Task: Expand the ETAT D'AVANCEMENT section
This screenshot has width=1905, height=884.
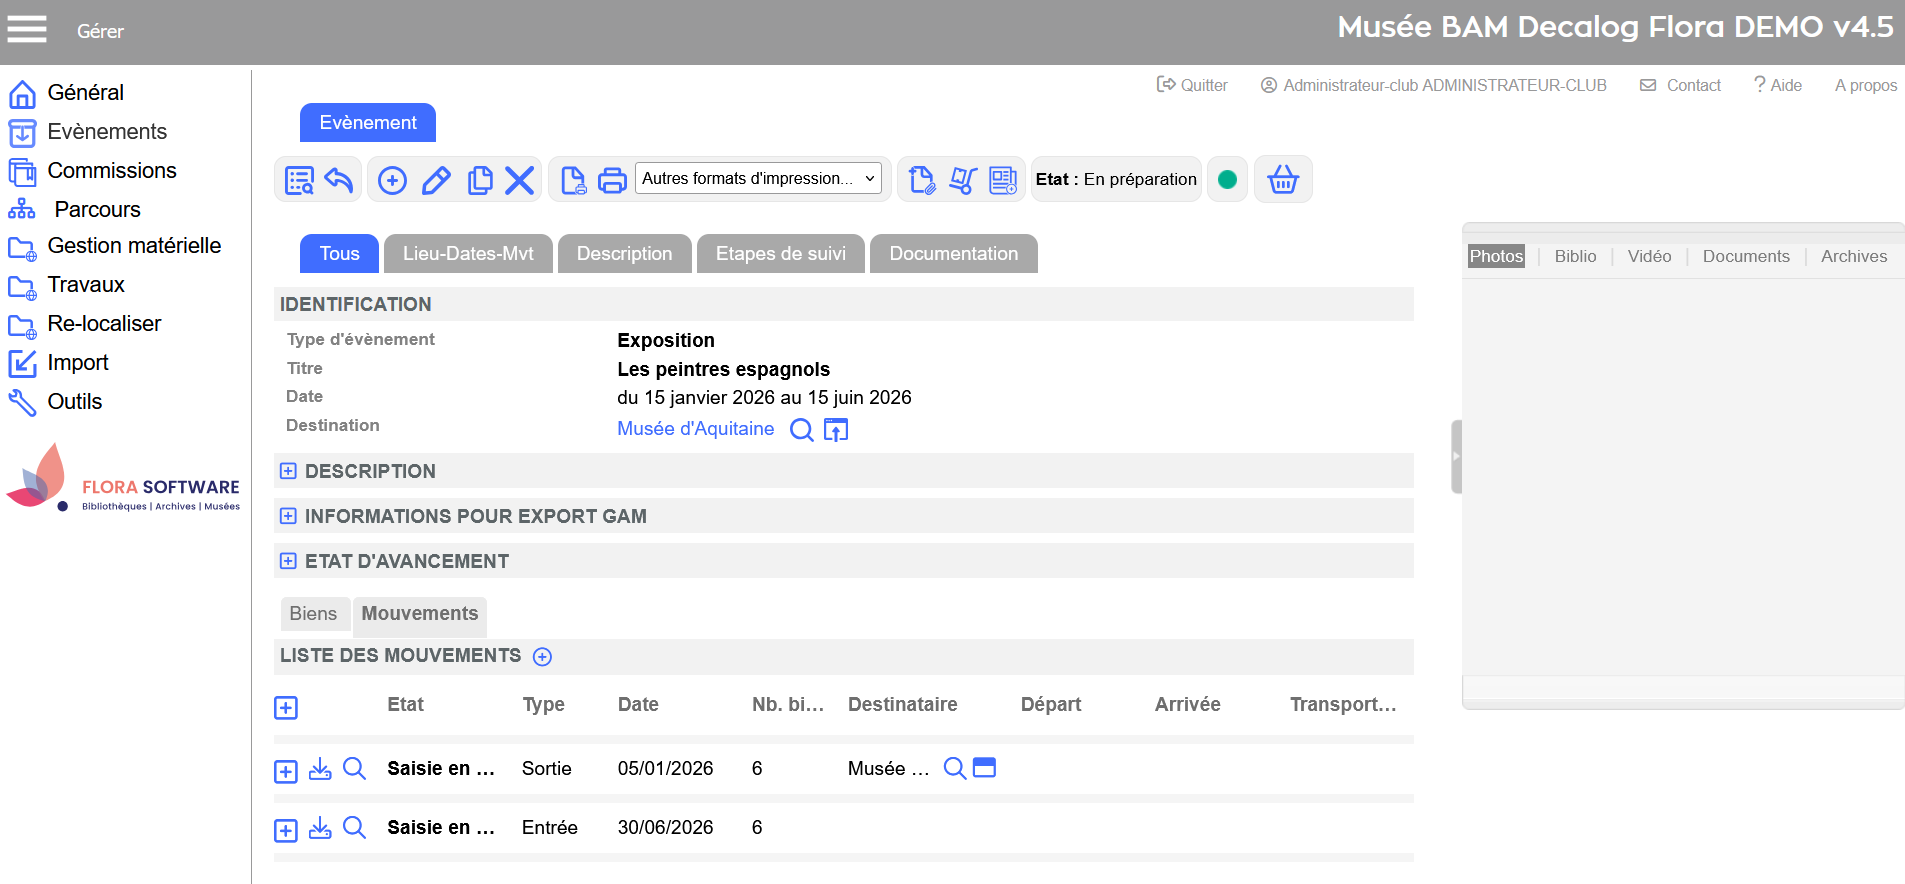Action: 288,561
